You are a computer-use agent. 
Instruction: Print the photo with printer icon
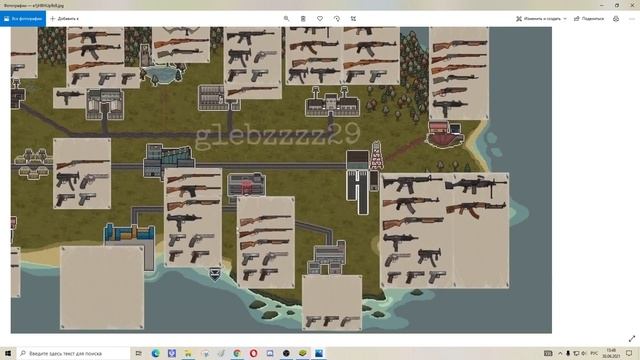point(616,19)
